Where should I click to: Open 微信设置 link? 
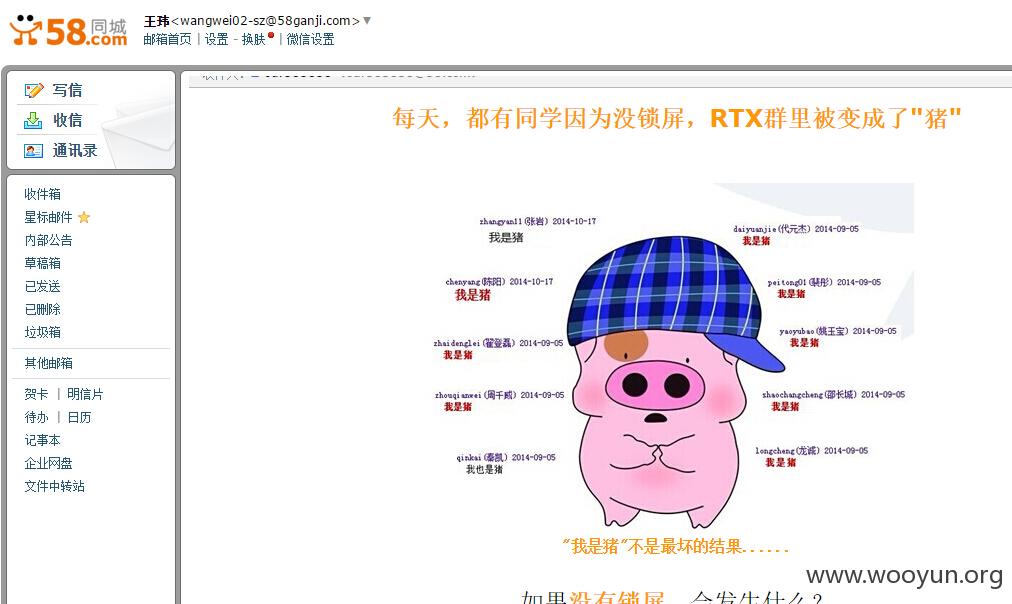tap(310, 39)
